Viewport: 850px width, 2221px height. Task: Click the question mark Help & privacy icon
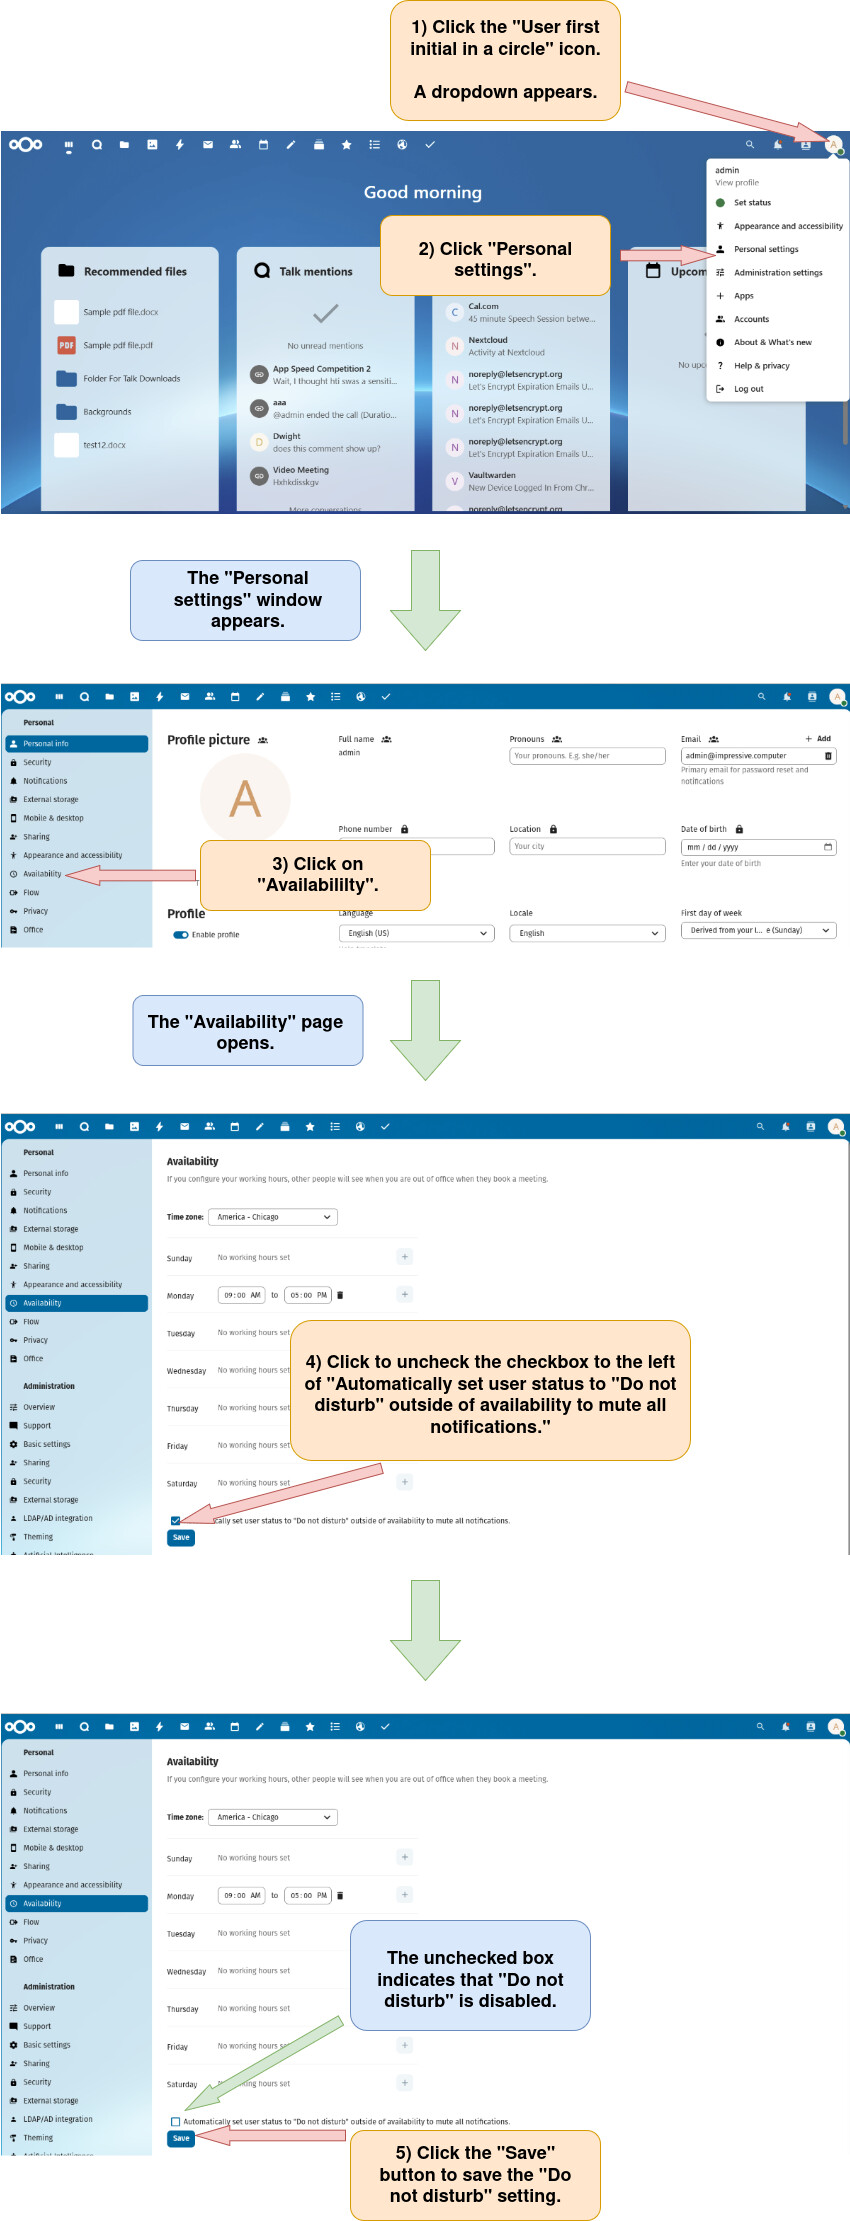coord(720,366)
